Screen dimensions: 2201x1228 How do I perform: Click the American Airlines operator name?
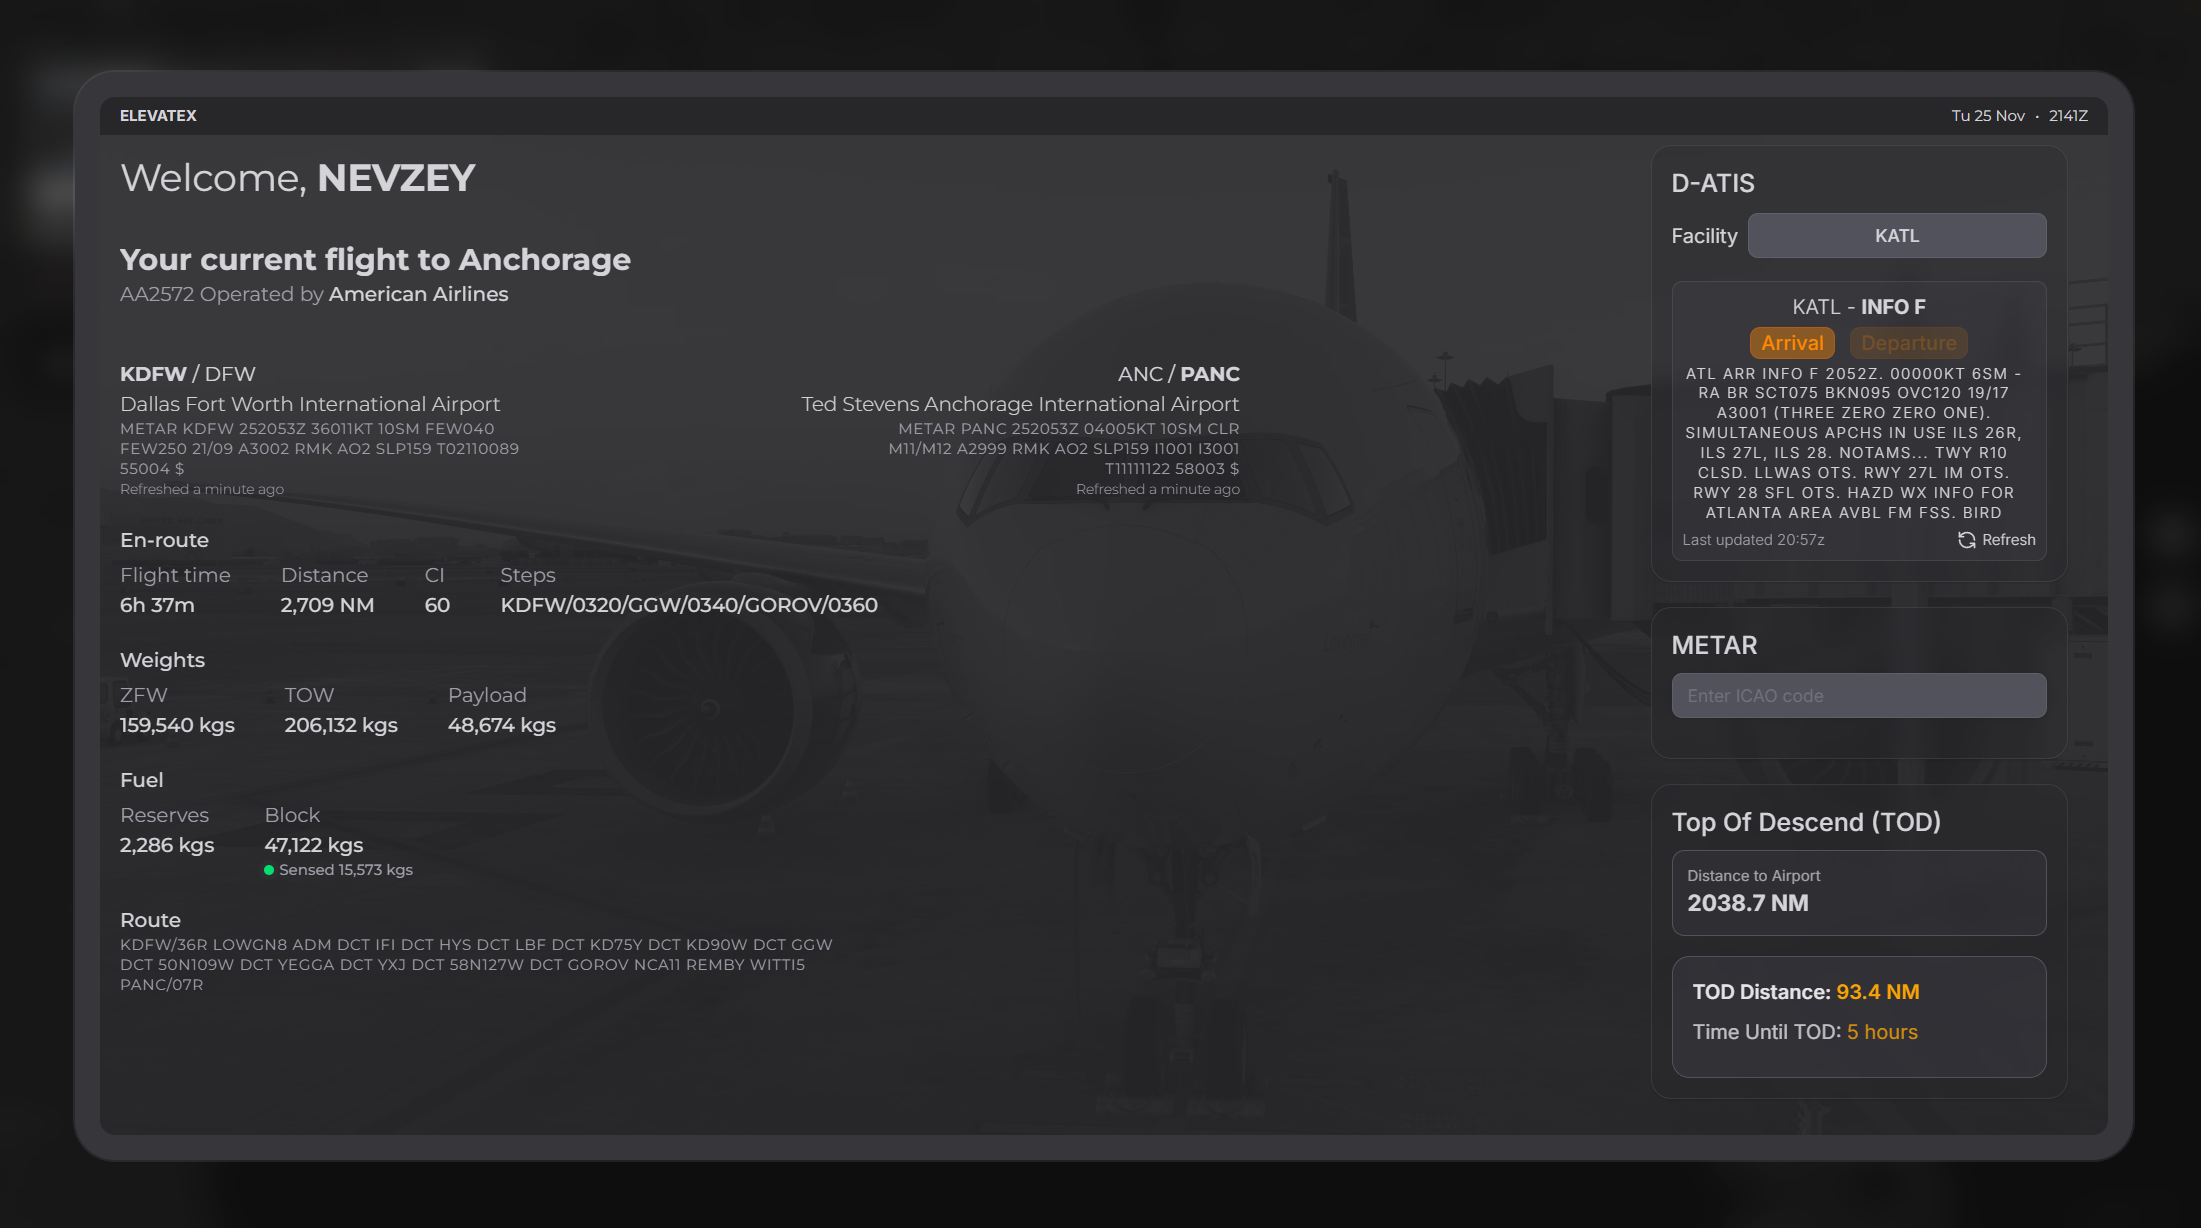[418, 294]
